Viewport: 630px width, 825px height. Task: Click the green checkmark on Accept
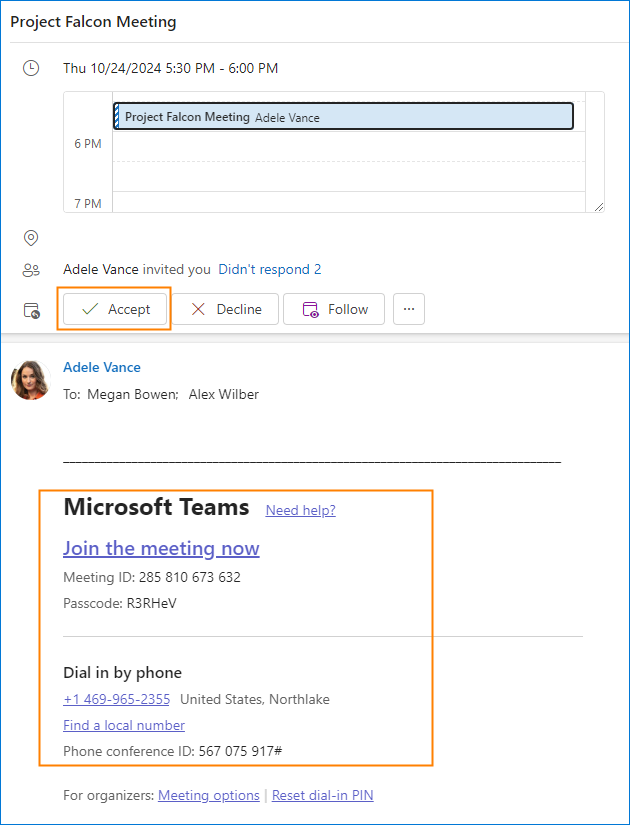(x=91, y=309)
